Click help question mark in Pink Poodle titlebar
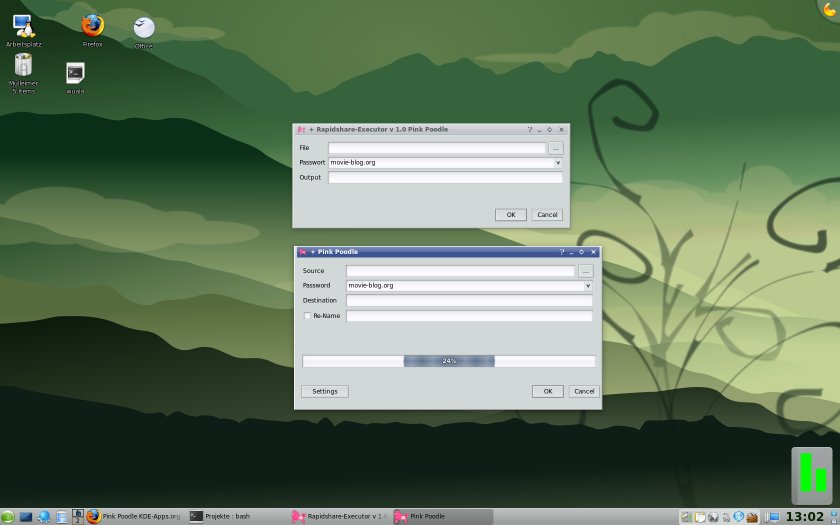The width and height of the screenshot is (840, 525). click(562, 252)
